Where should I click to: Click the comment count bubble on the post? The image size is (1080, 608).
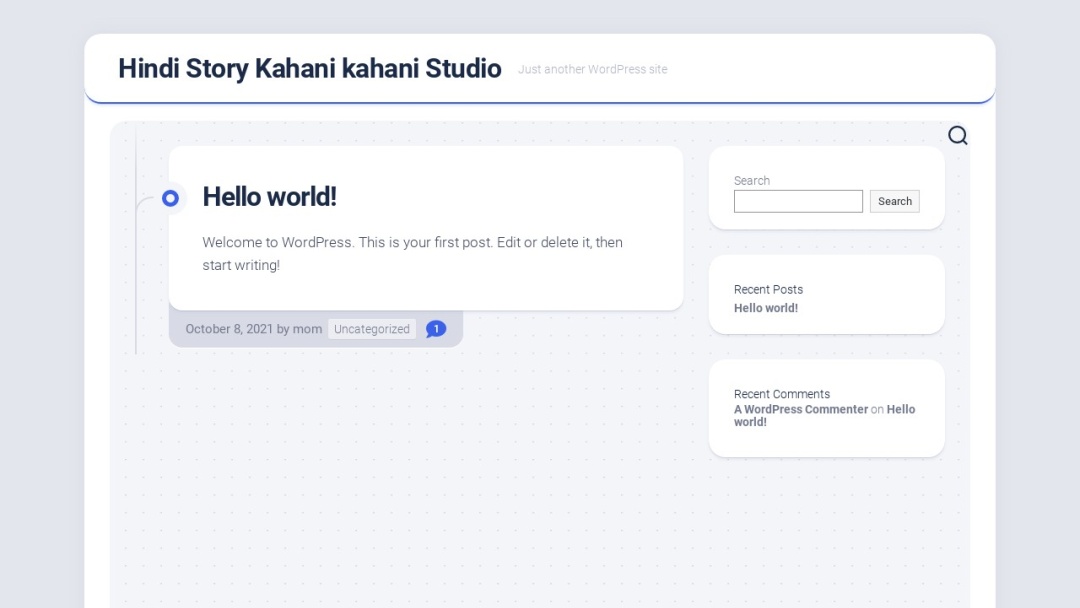coord(436,328)
